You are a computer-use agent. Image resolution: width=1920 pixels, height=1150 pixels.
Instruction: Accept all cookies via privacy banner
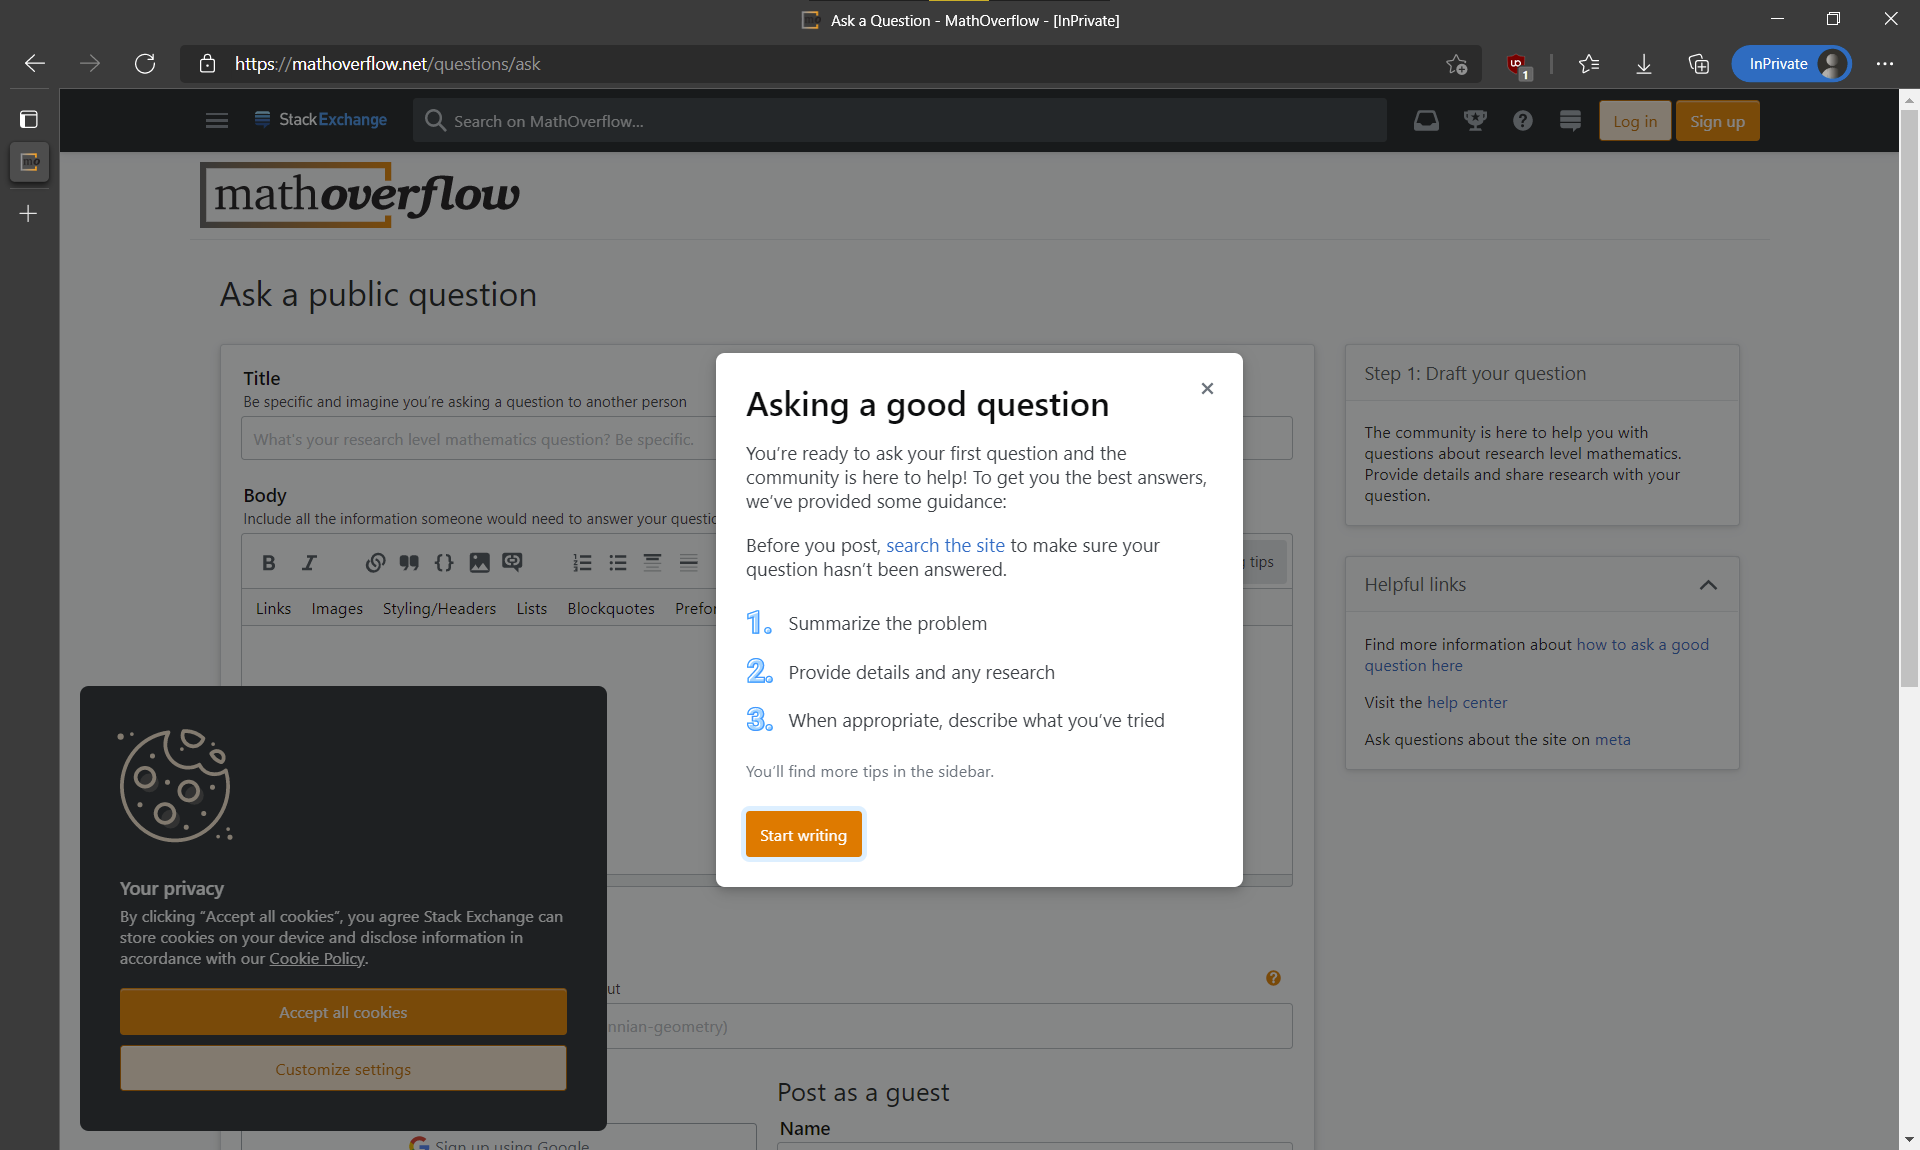coord(341,1012)
